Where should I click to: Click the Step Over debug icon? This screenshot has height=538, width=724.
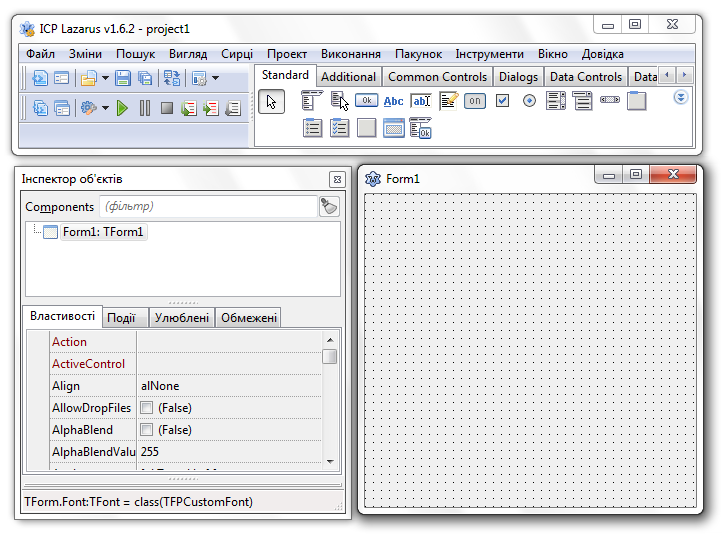tap(211, 109)
